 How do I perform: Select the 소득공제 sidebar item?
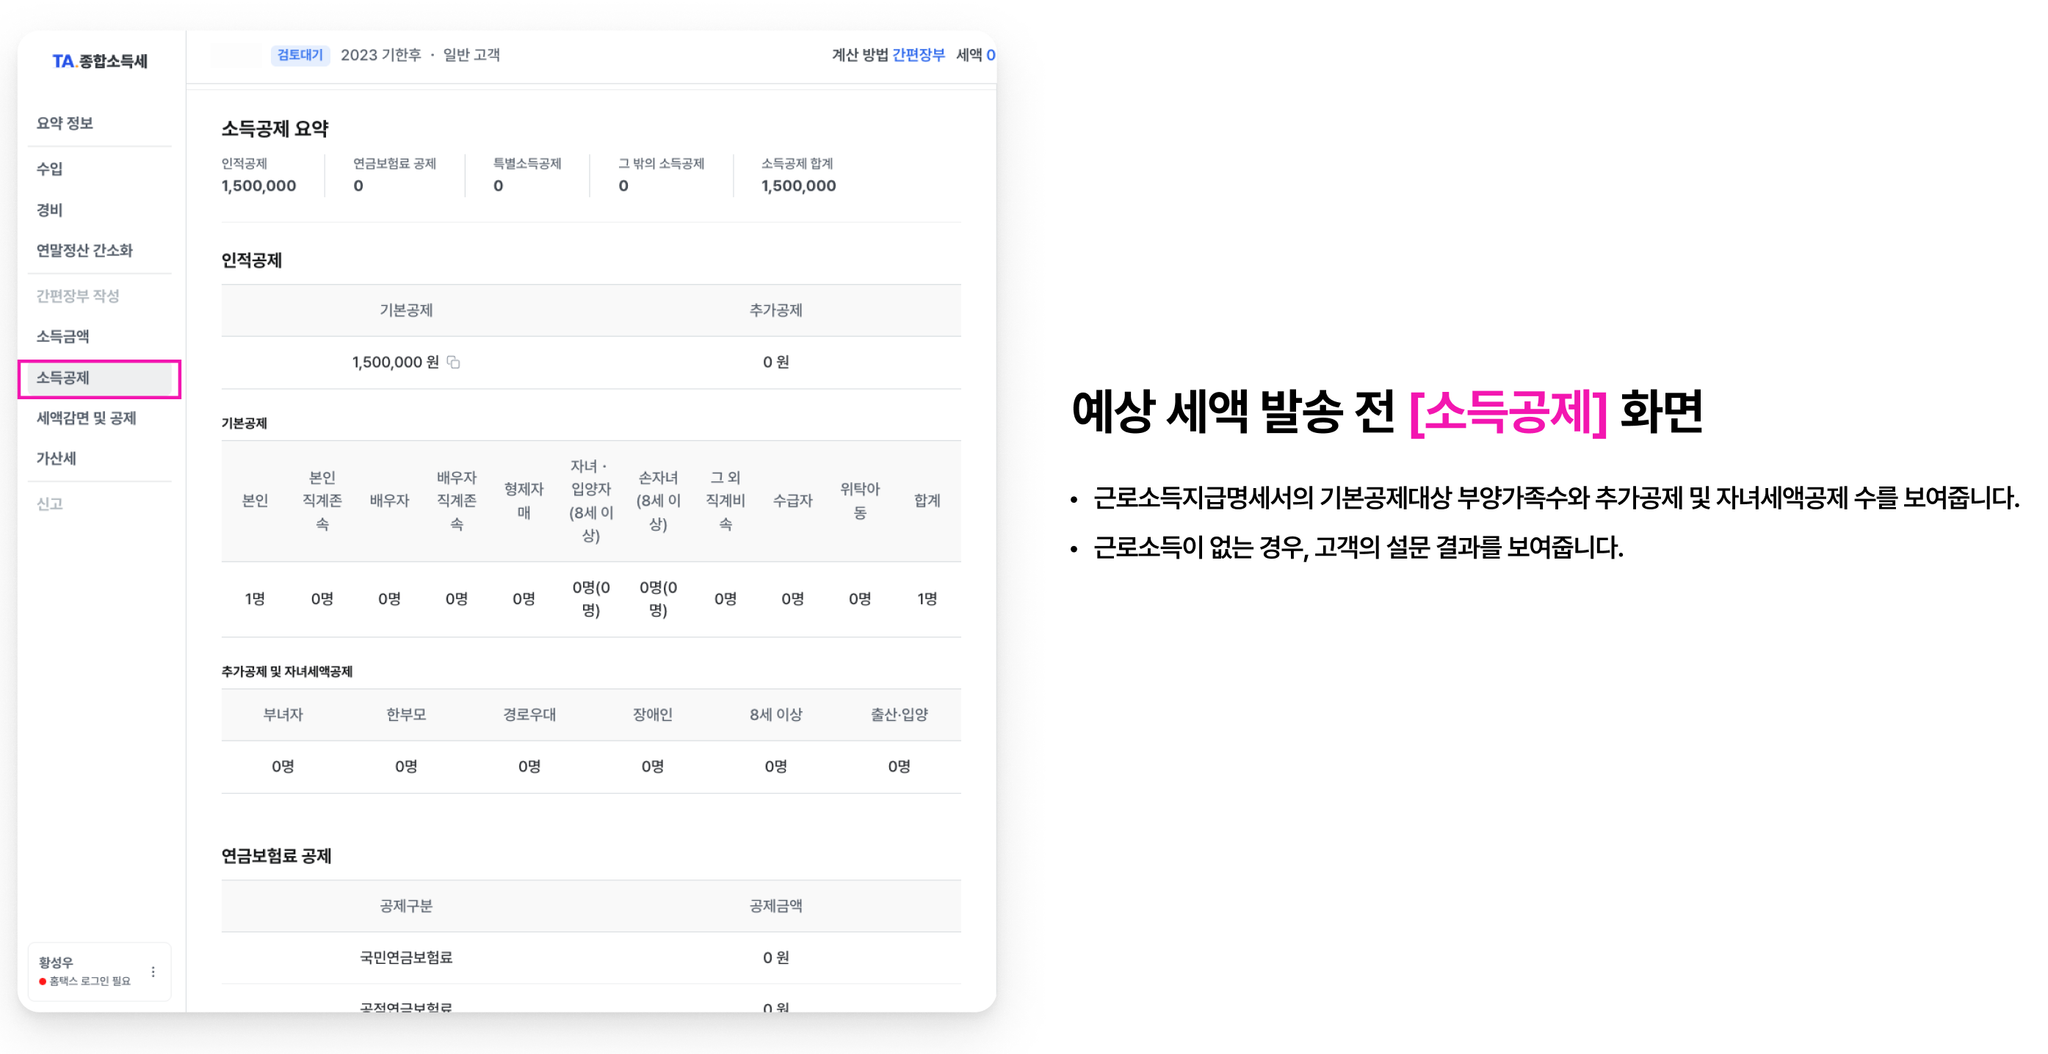tap(99, 378)
